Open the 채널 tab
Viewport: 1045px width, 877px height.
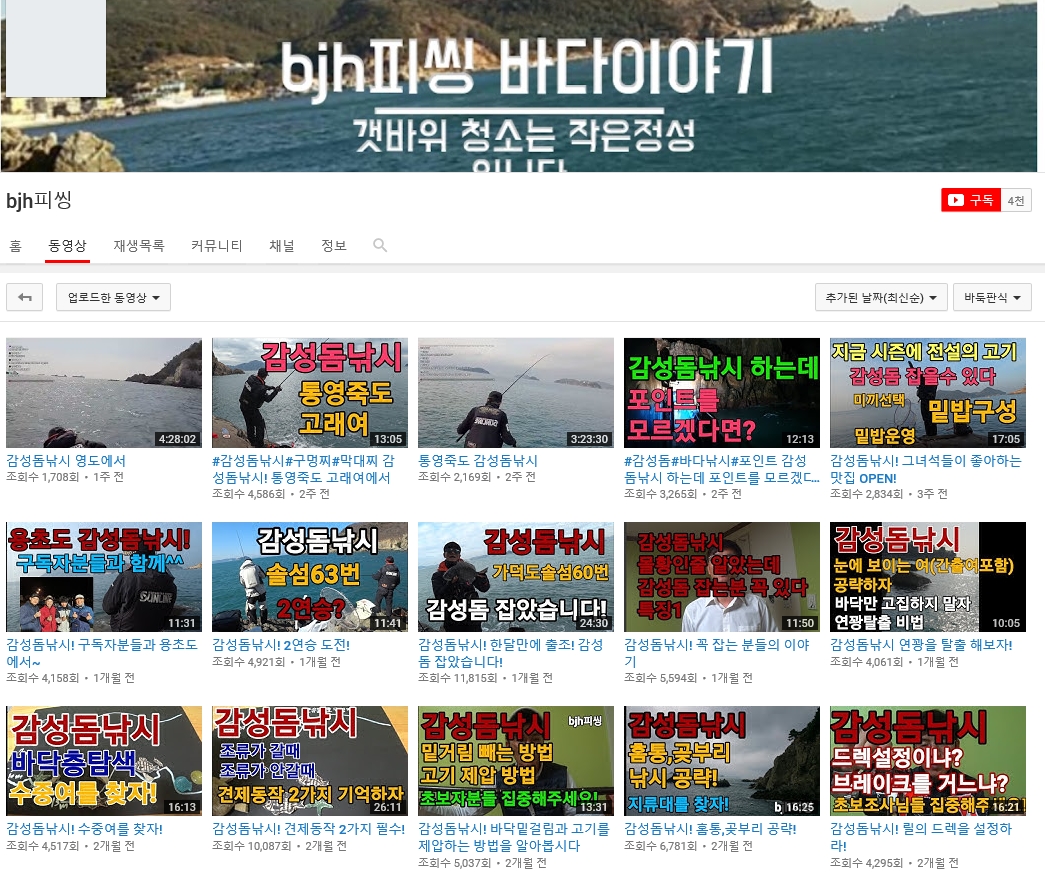pyautogui.click(x=281, y=245)
